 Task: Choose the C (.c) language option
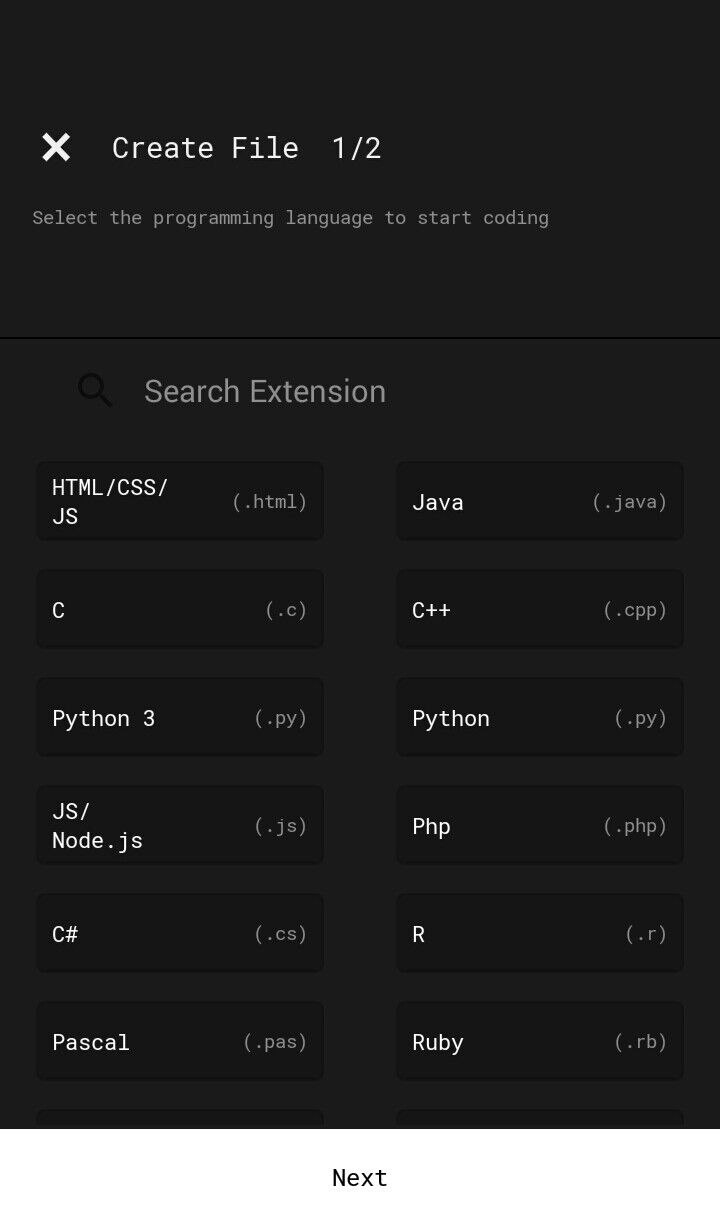180,609
